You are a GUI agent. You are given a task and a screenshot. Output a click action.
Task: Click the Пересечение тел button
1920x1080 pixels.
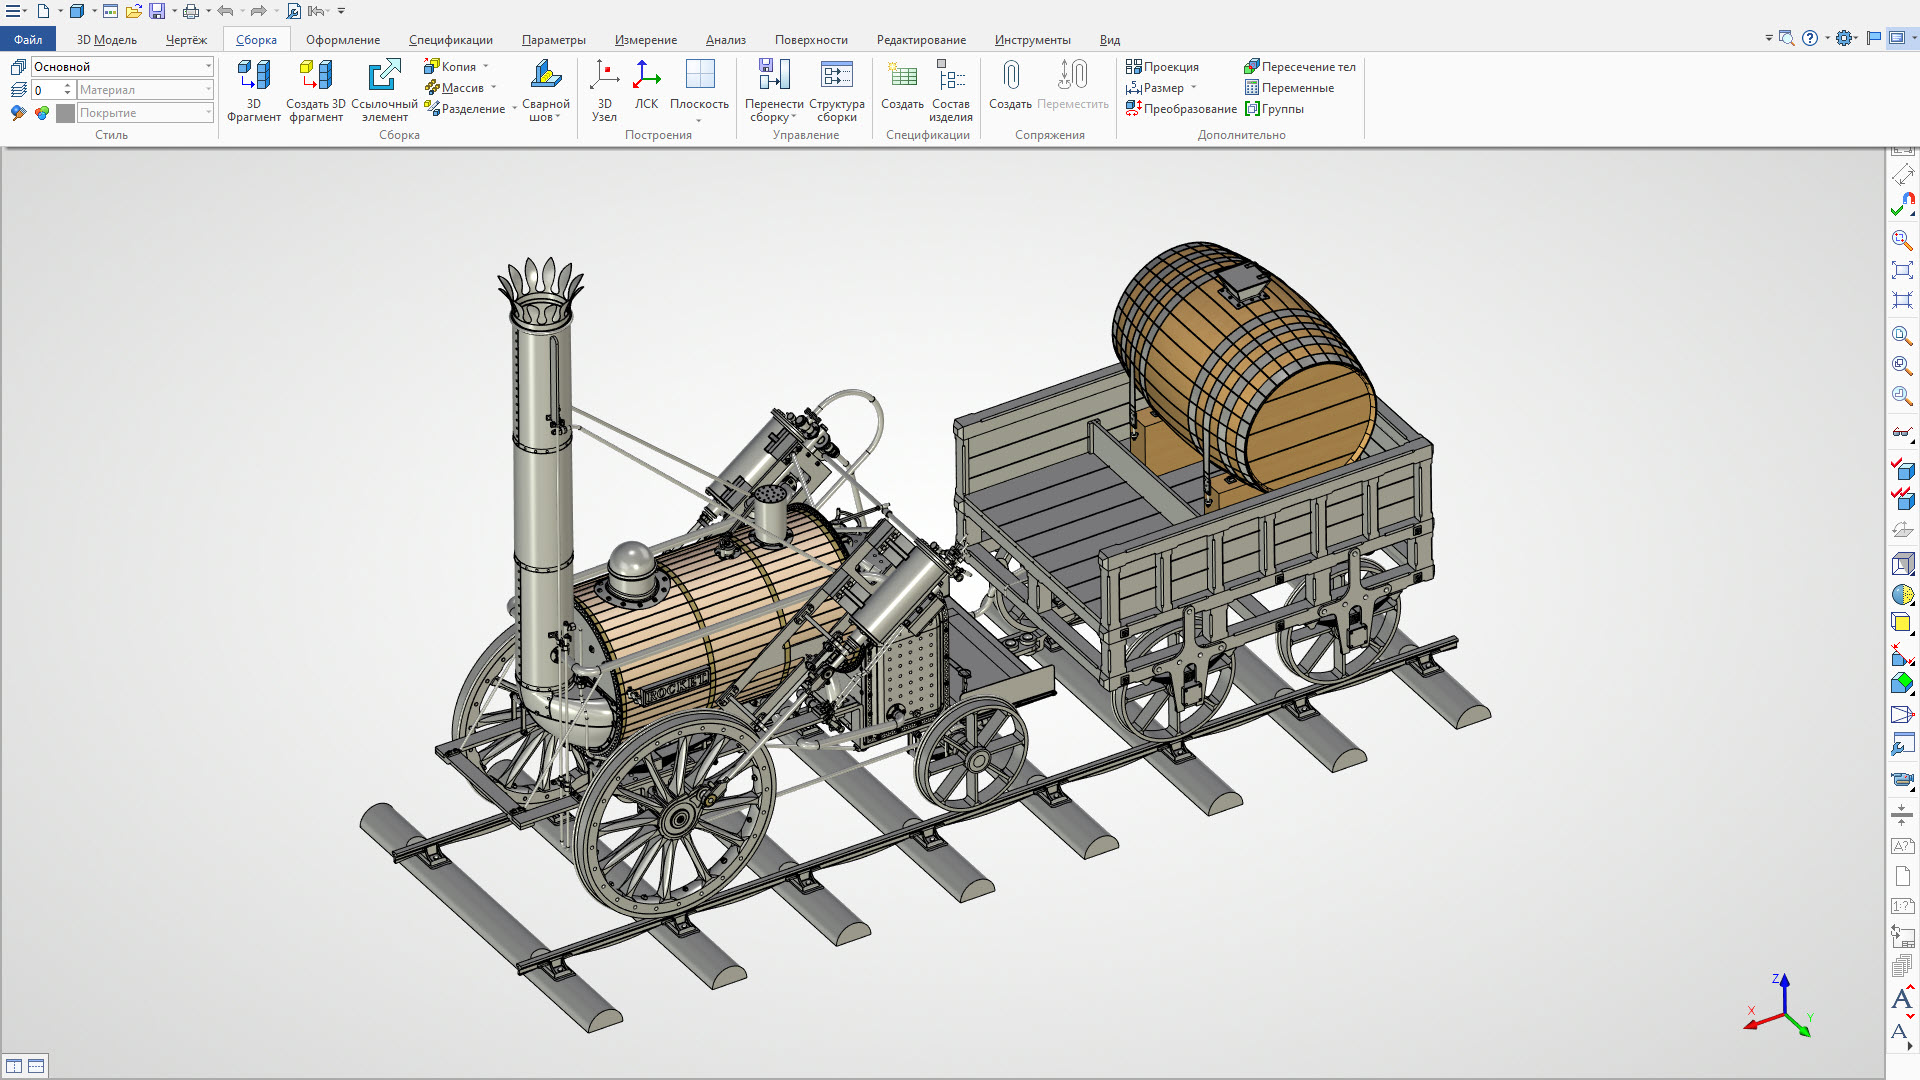[x=1300, y=67]
